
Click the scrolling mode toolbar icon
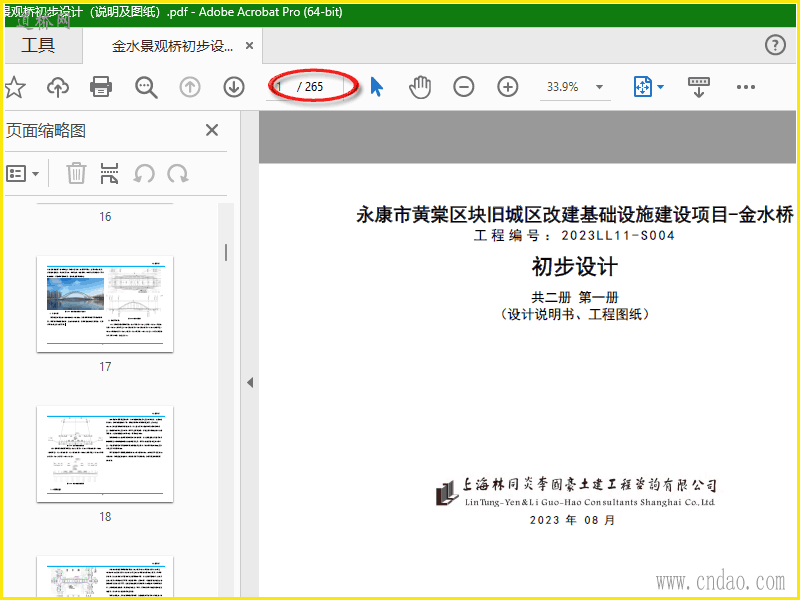698,87
